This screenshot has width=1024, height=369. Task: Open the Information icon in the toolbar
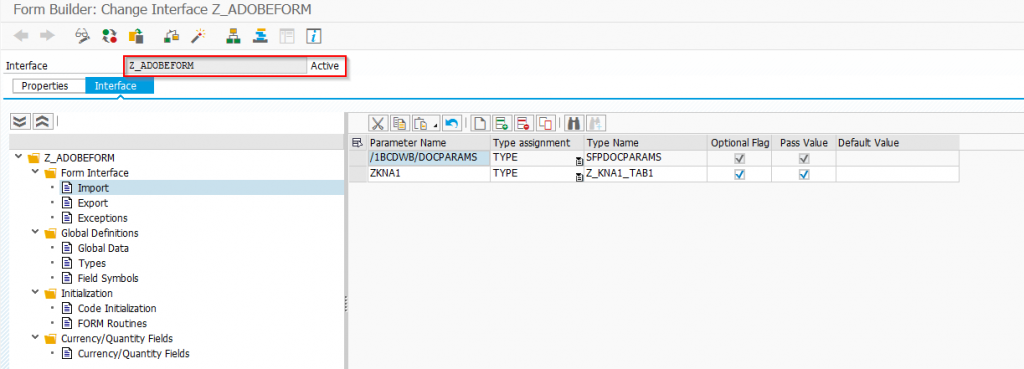click(x=314, y=36)
